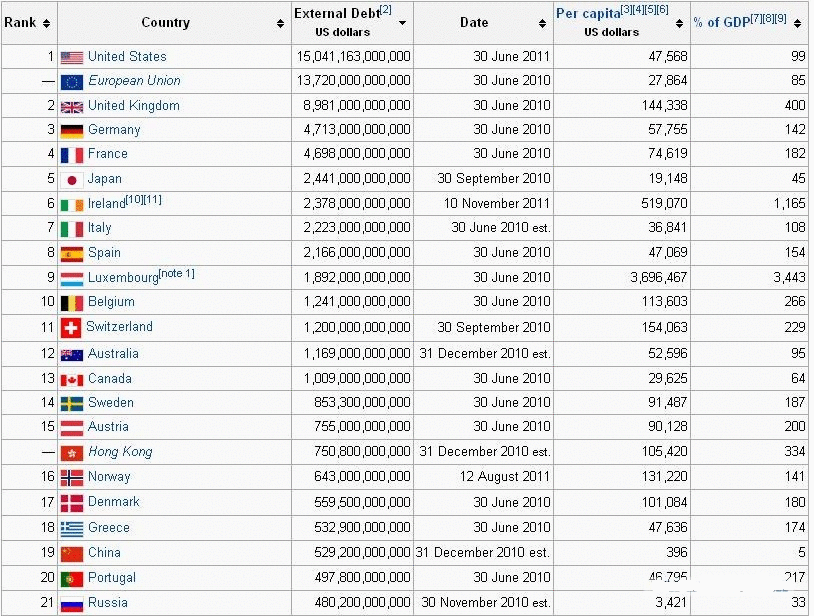Click the Hong Kong flag icon

[x=72, y=453]
